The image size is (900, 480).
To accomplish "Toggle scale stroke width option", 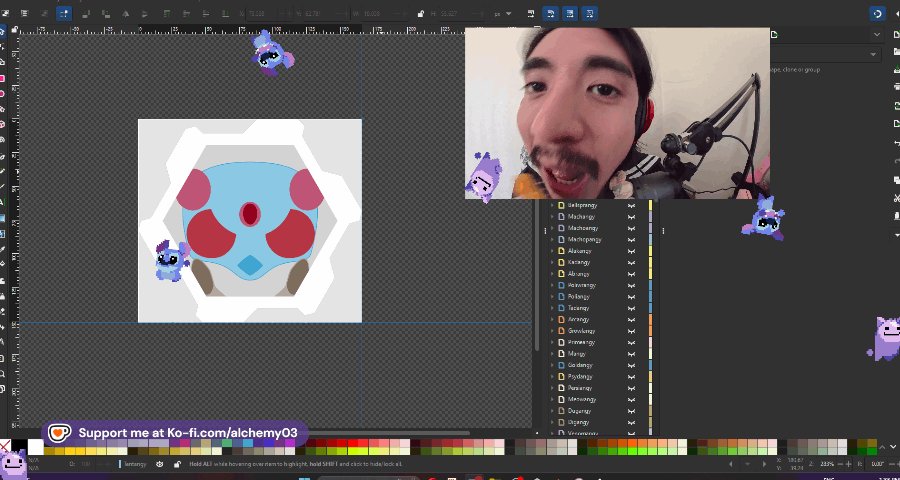I will click(531, 13).
